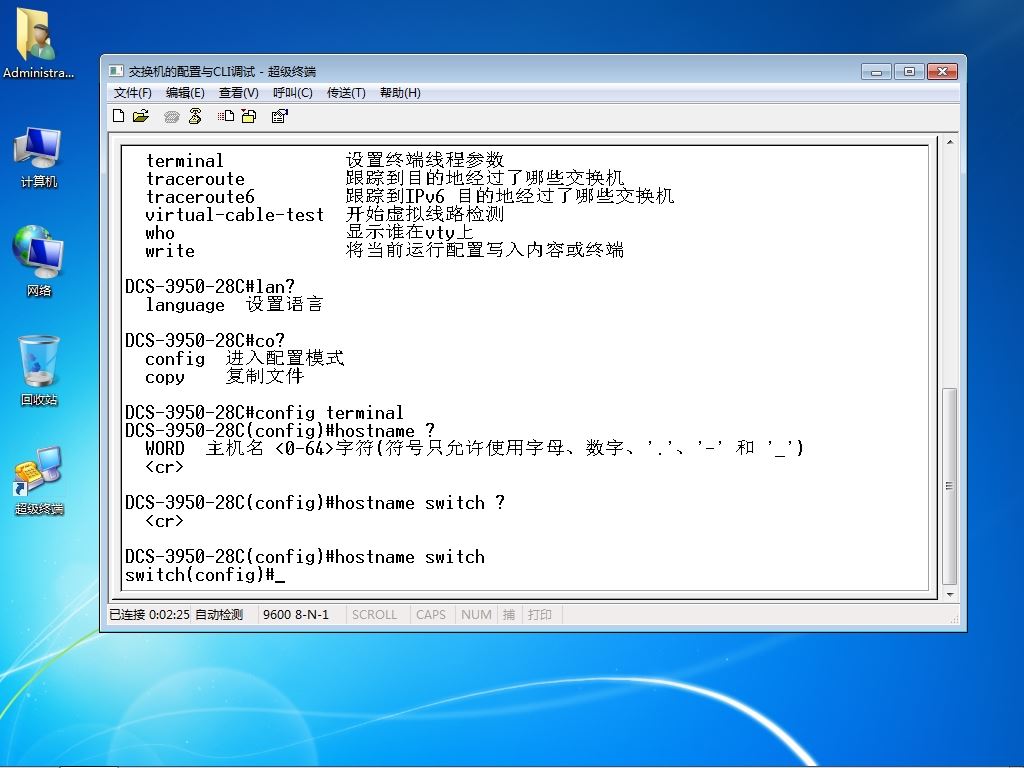Viewport: 1024px width, 768px height.
Task: Click the line DCS-3950-28C#config terminal
Action: 264,413
